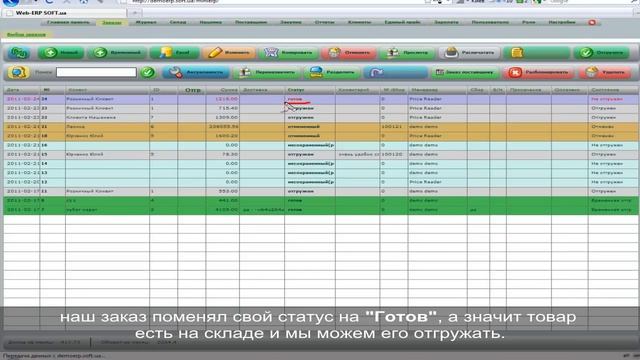Screen dimensions: 640x360
Task: Click the red icon after Настройки tab
Action: (x=592, y=22)
